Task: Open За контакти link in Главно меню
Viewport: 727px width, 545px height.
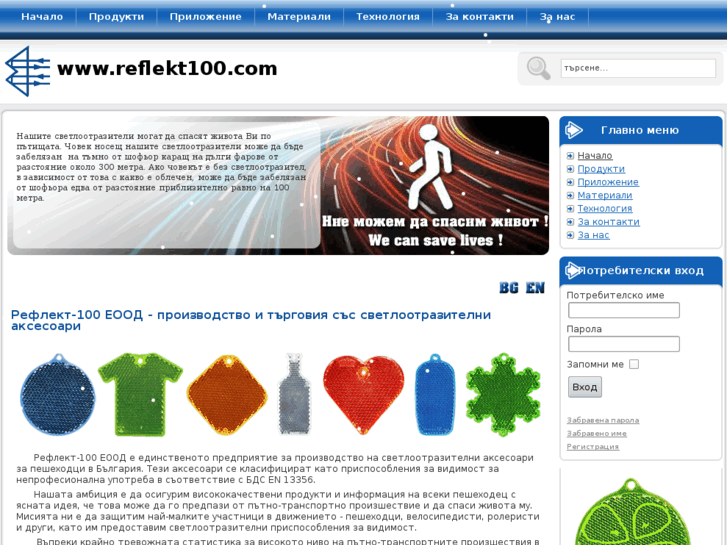Action: pyautogui.click(x=608, y=222)
